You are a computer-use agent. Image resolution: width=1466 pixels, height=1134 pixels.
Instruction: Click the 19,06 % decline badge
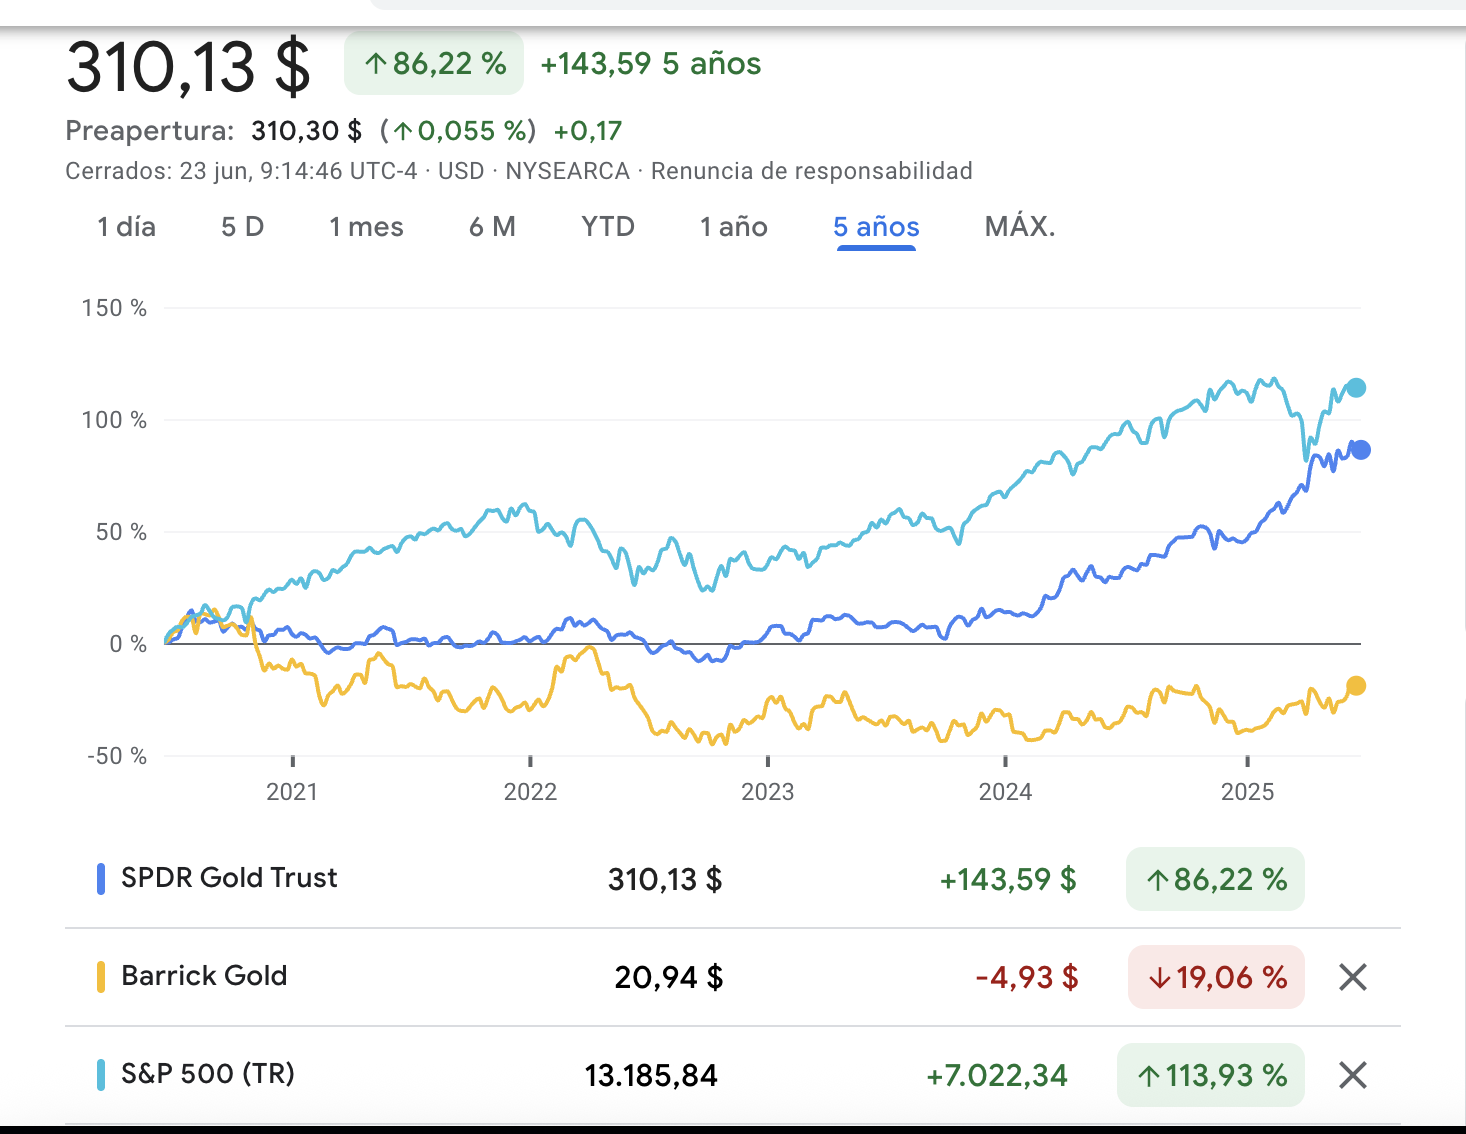click(1216, 977)
